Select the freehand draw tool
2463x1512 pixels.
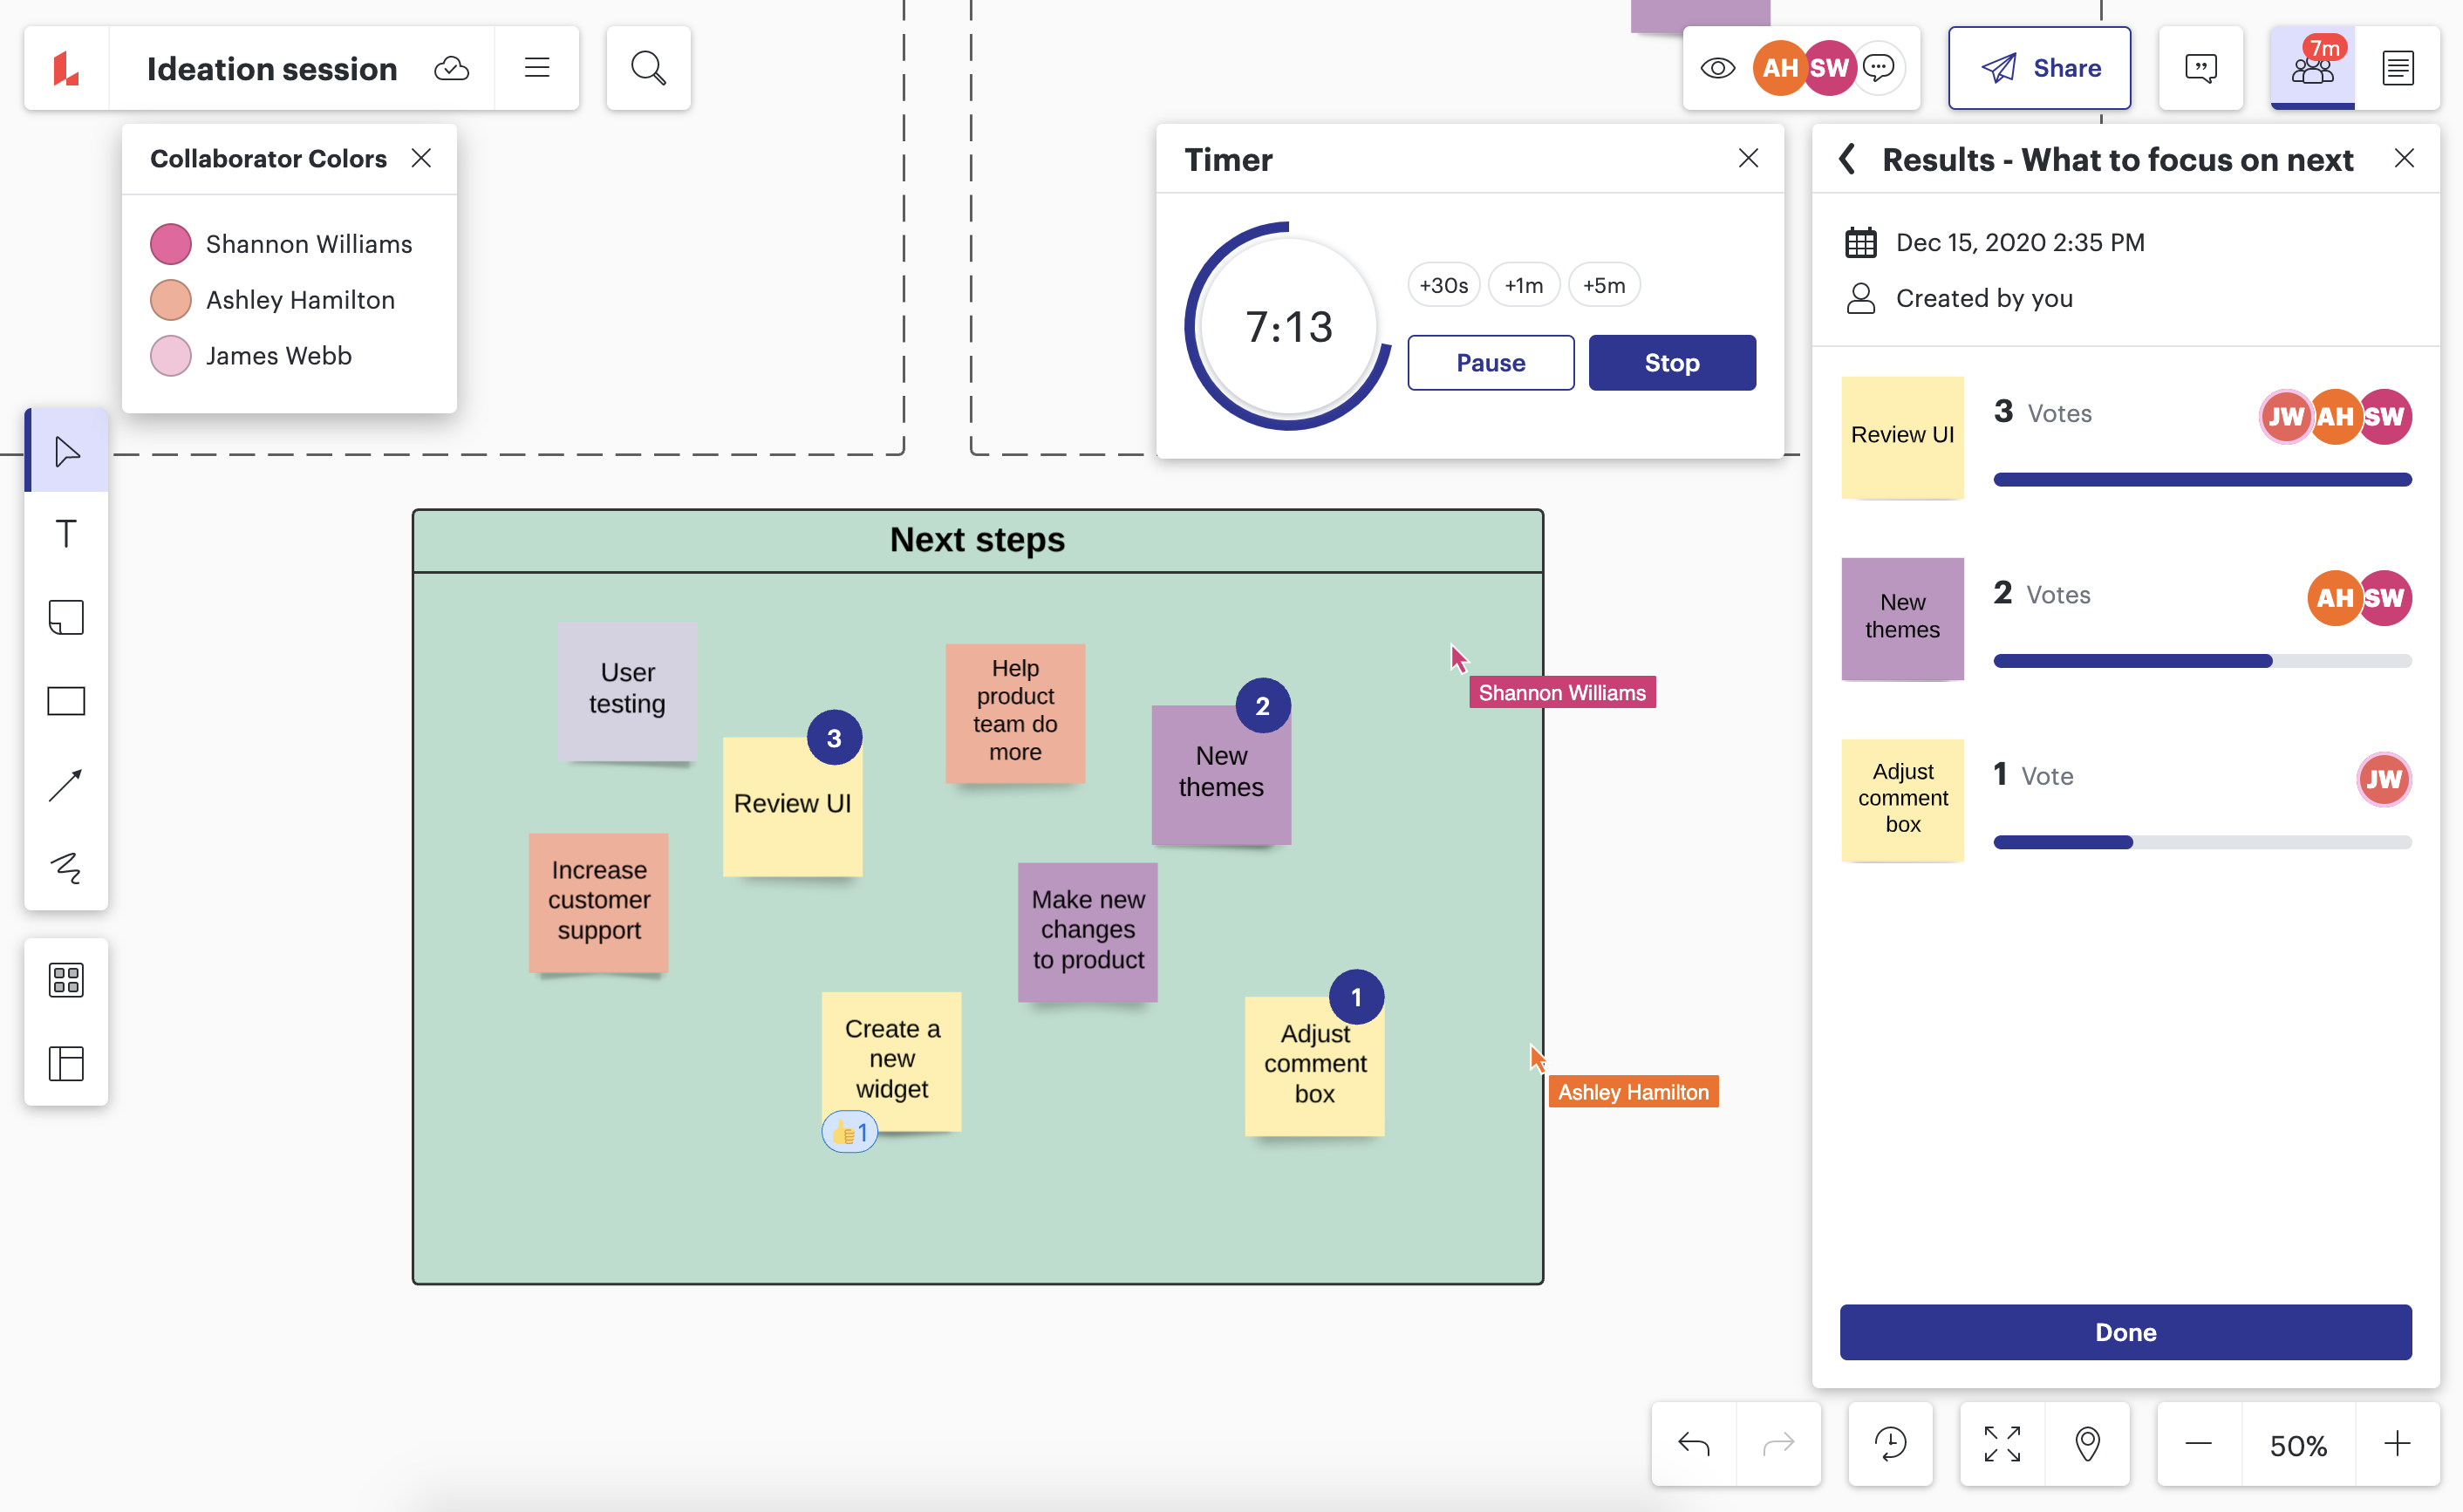coord(66,867)
